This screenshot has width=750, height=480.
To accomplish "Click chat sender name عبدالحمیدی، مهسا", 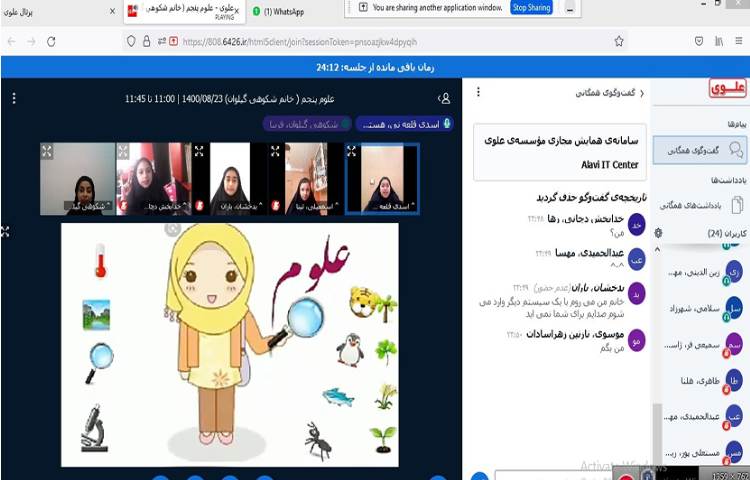I will 589,253.
